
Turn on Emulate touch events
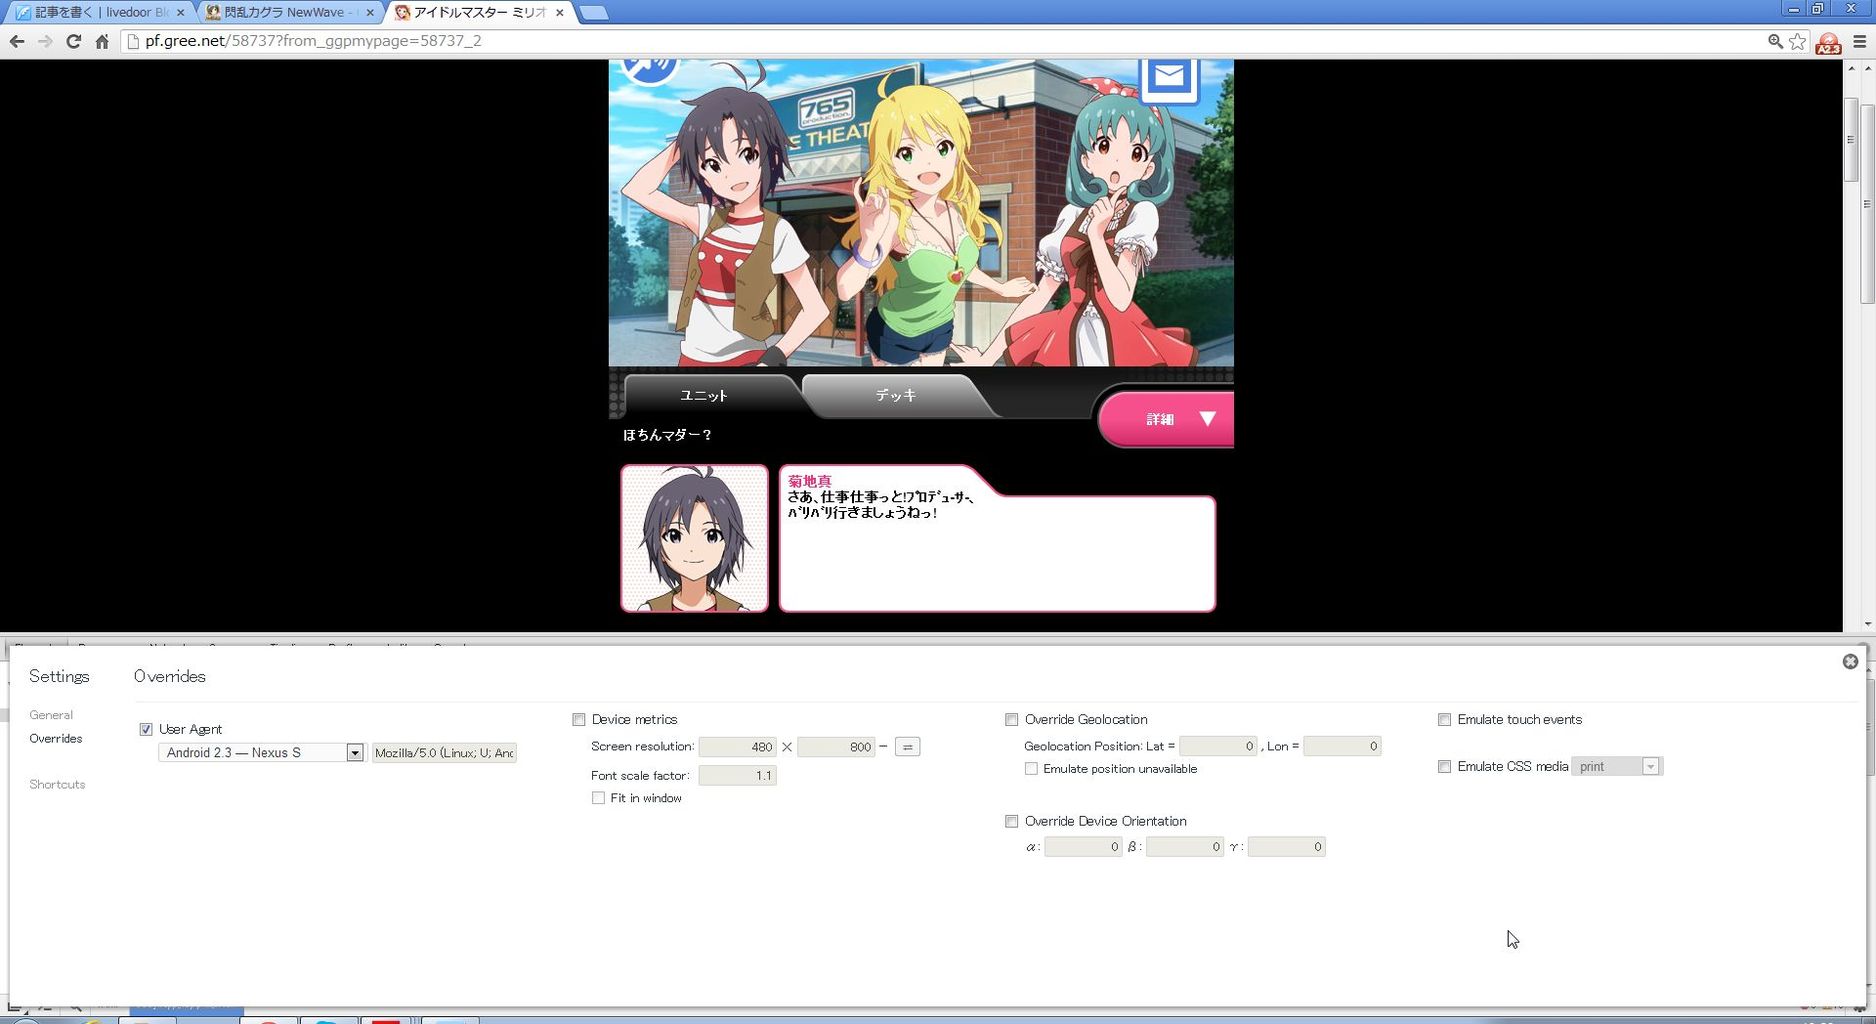point(1445,720)
